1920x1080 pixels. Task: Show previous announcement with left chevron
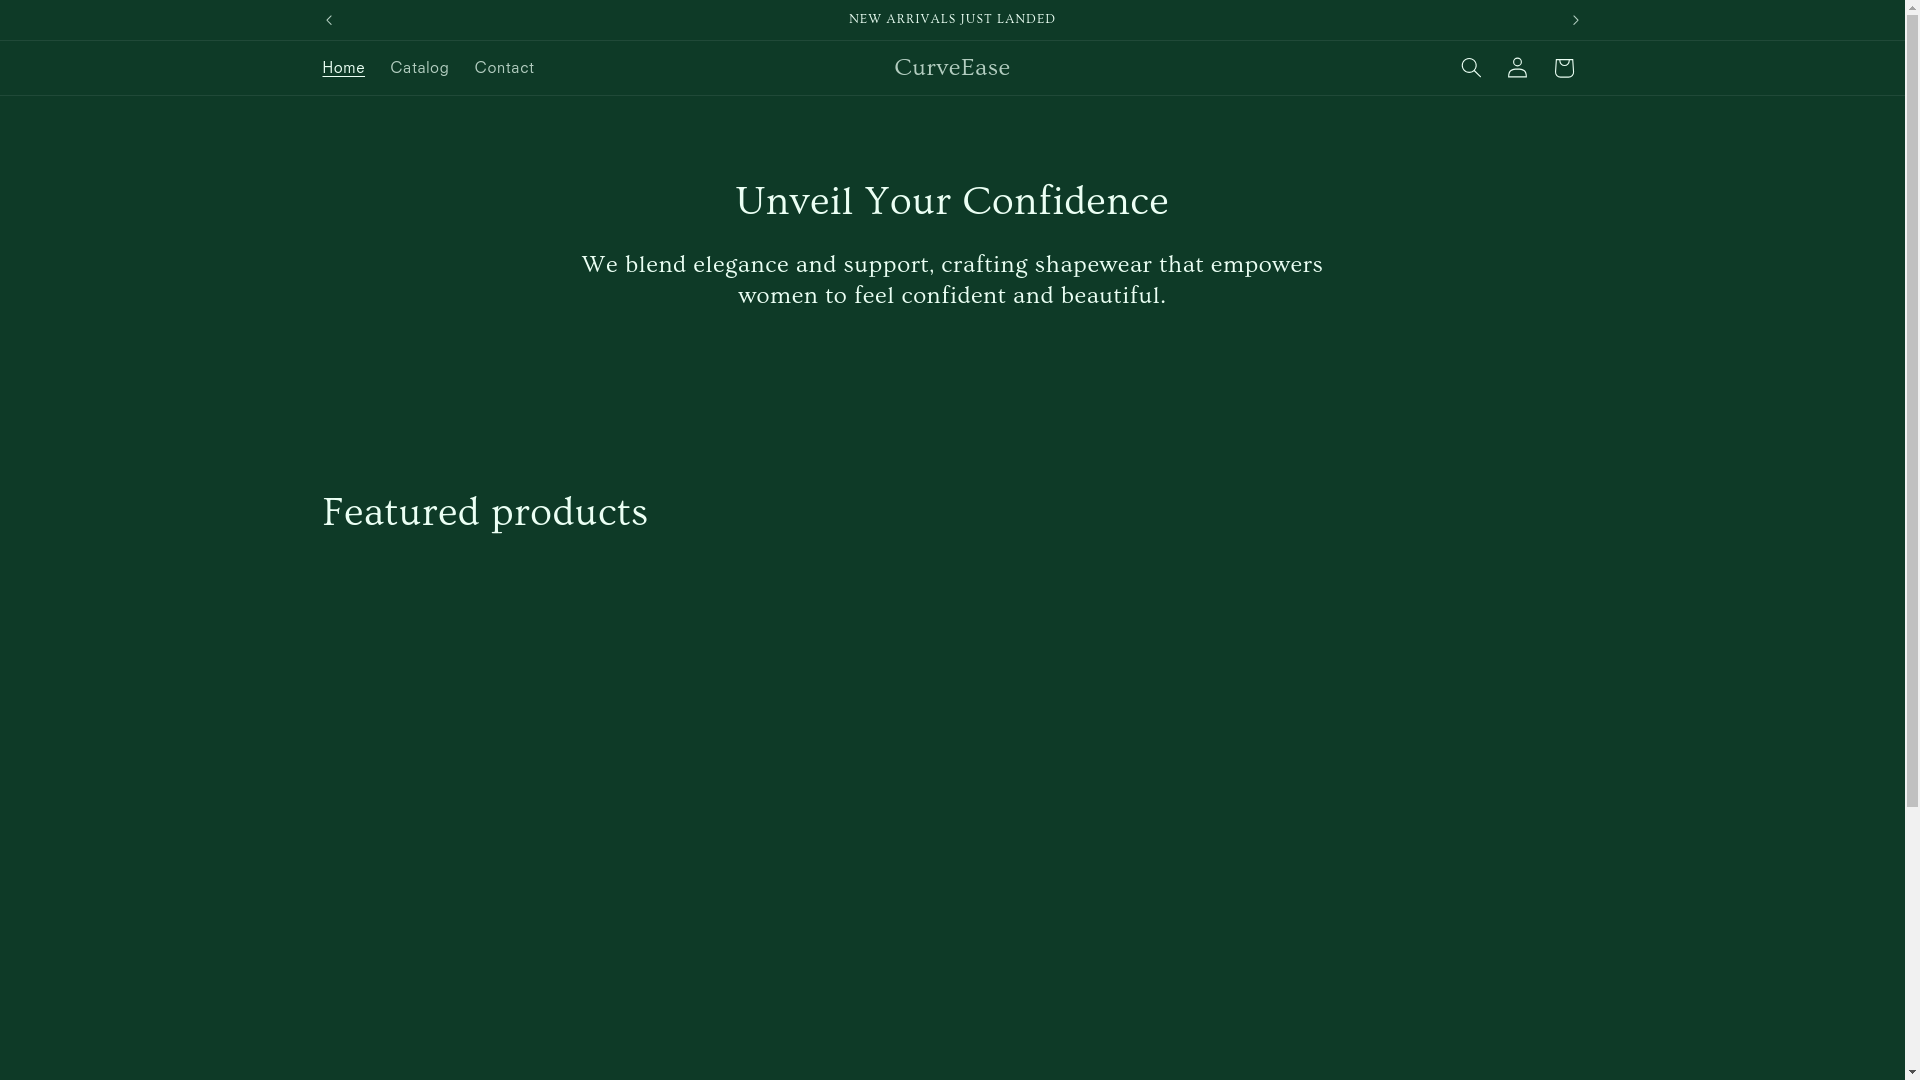pos(329,20)
